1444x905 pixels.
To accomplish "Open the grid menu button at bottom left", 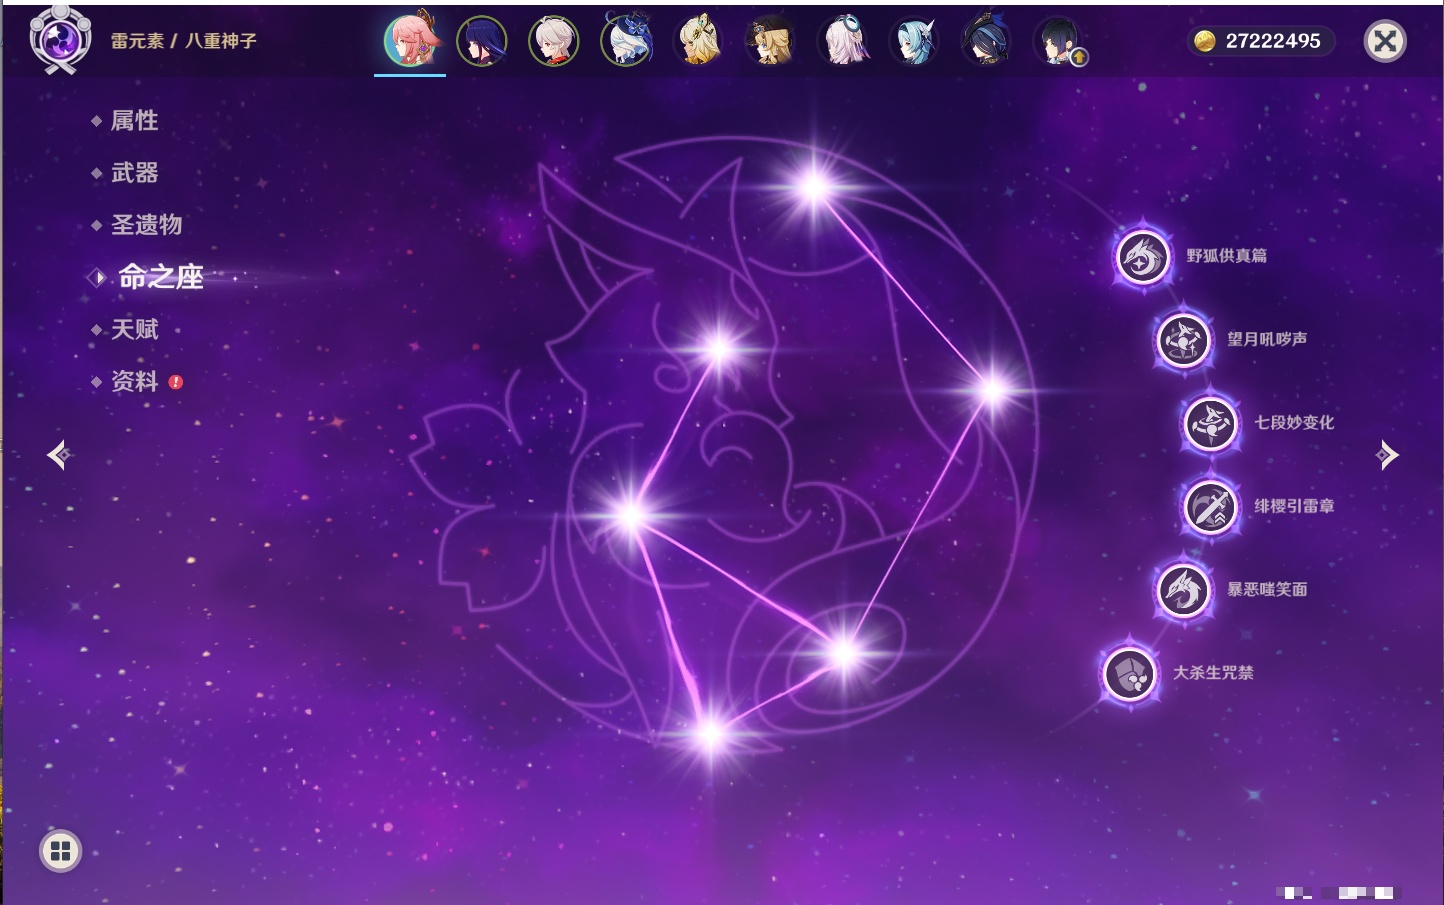I will (x=60, y=851).
